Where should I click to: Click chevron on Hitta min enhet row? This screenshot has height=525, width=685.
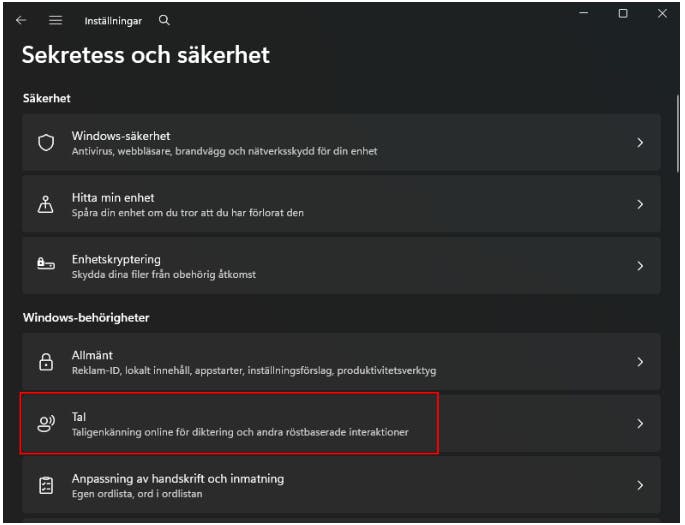tap(640, 205)
